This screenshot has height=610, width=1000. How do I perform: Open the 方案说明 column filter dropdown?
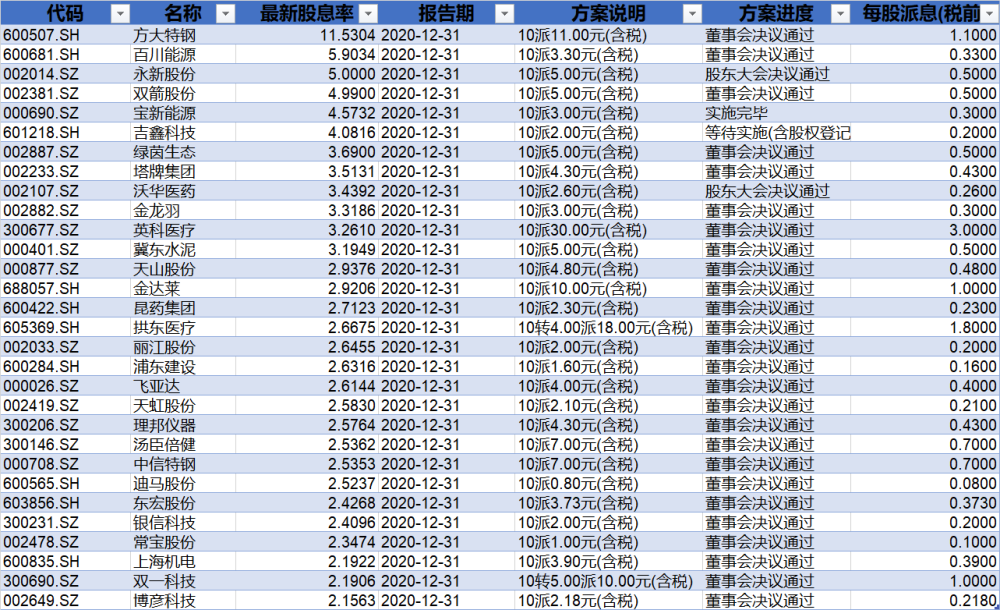(692, 13)
